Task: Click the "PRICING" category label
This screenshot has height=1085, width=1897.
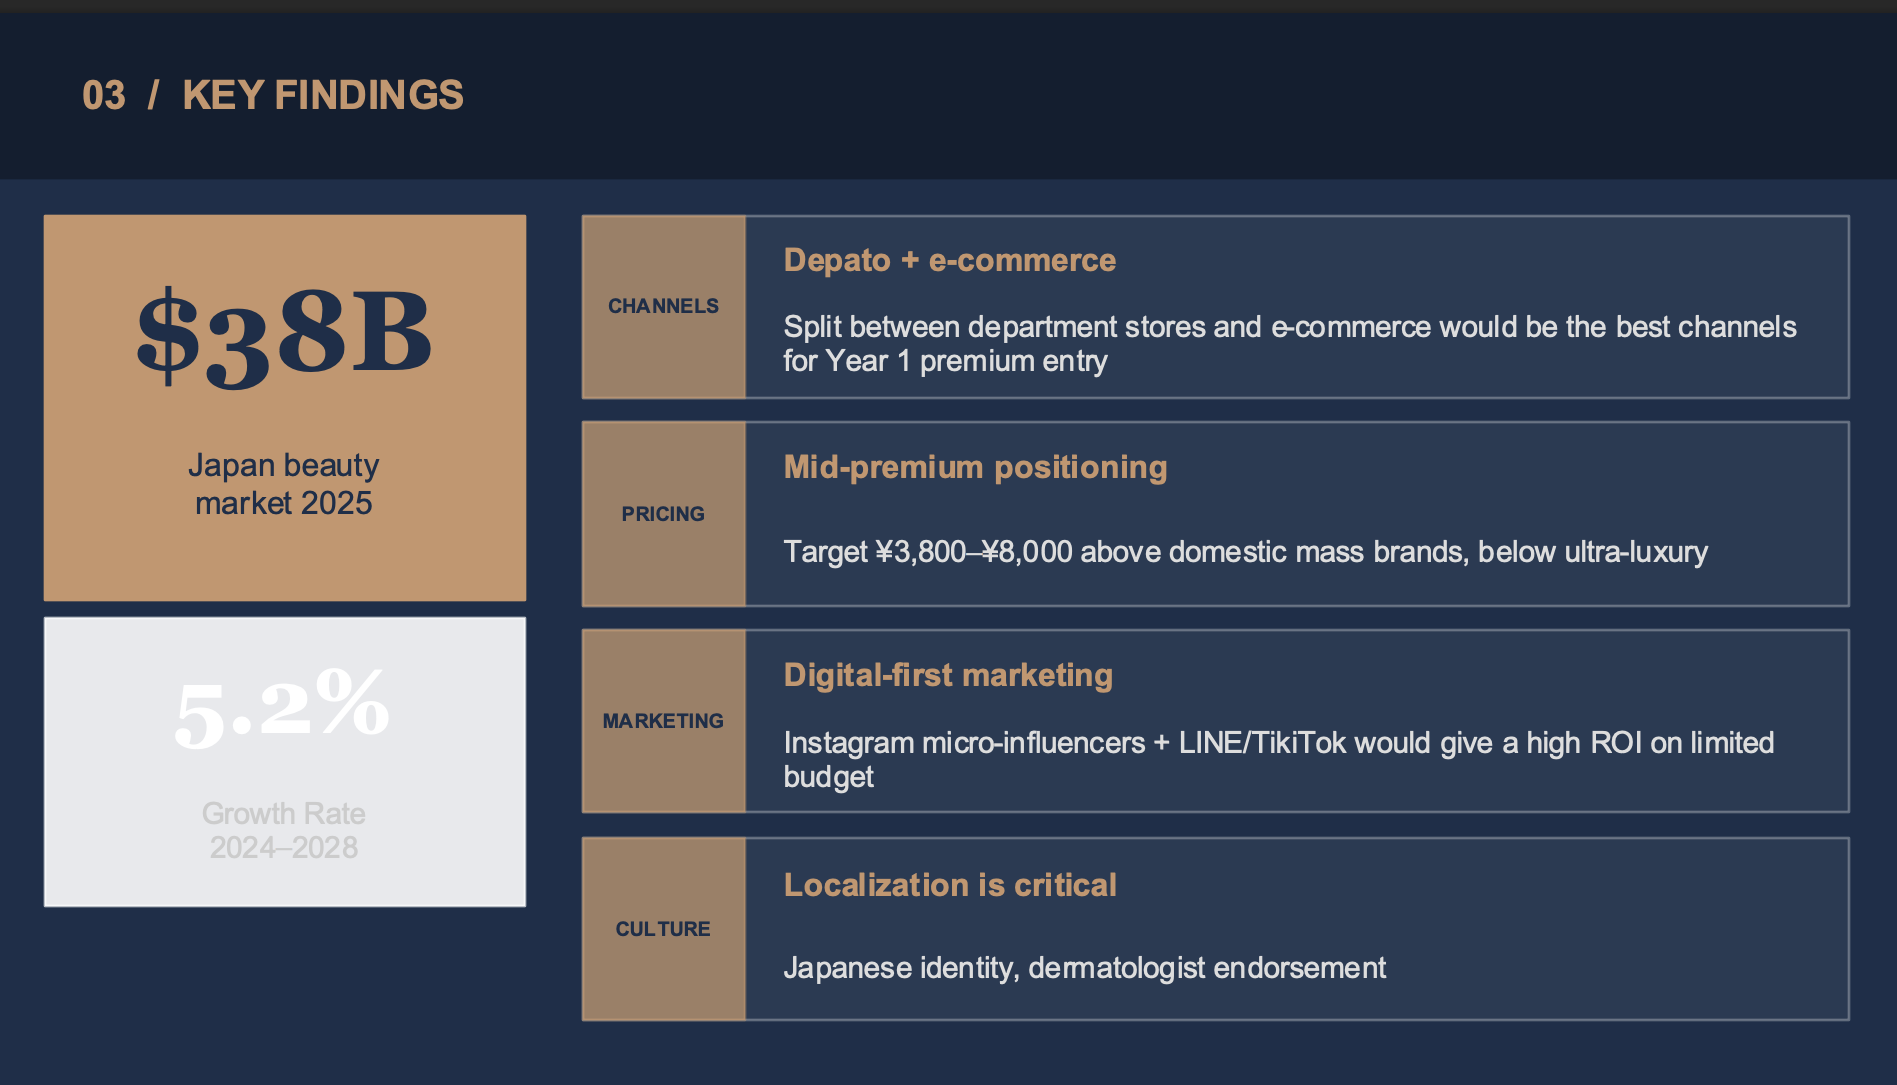Action: point(663,514)
